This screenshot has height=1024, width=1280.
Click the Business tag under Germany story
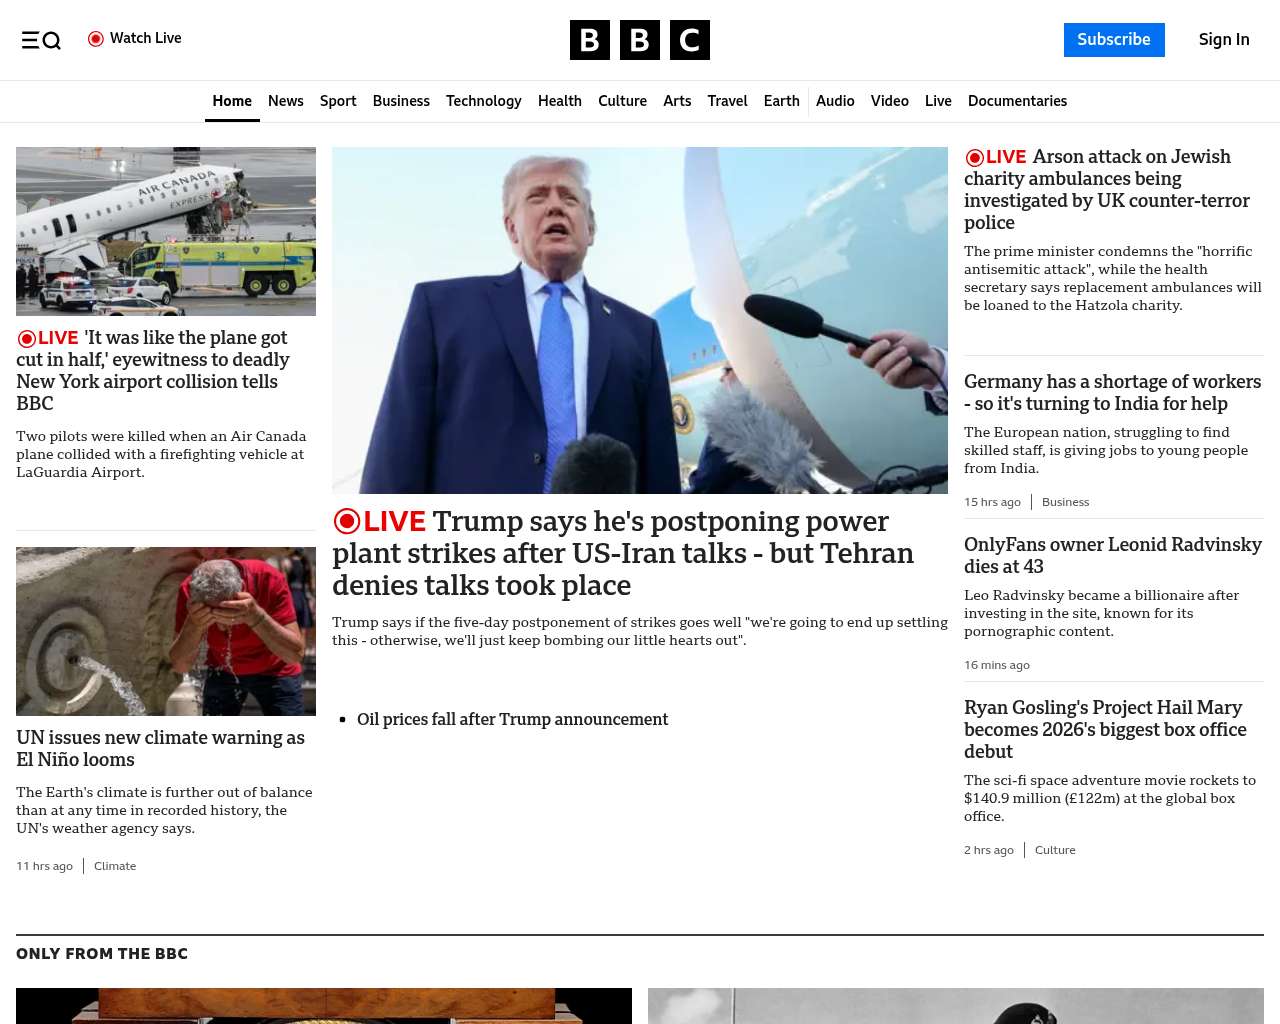(1065, 502)
